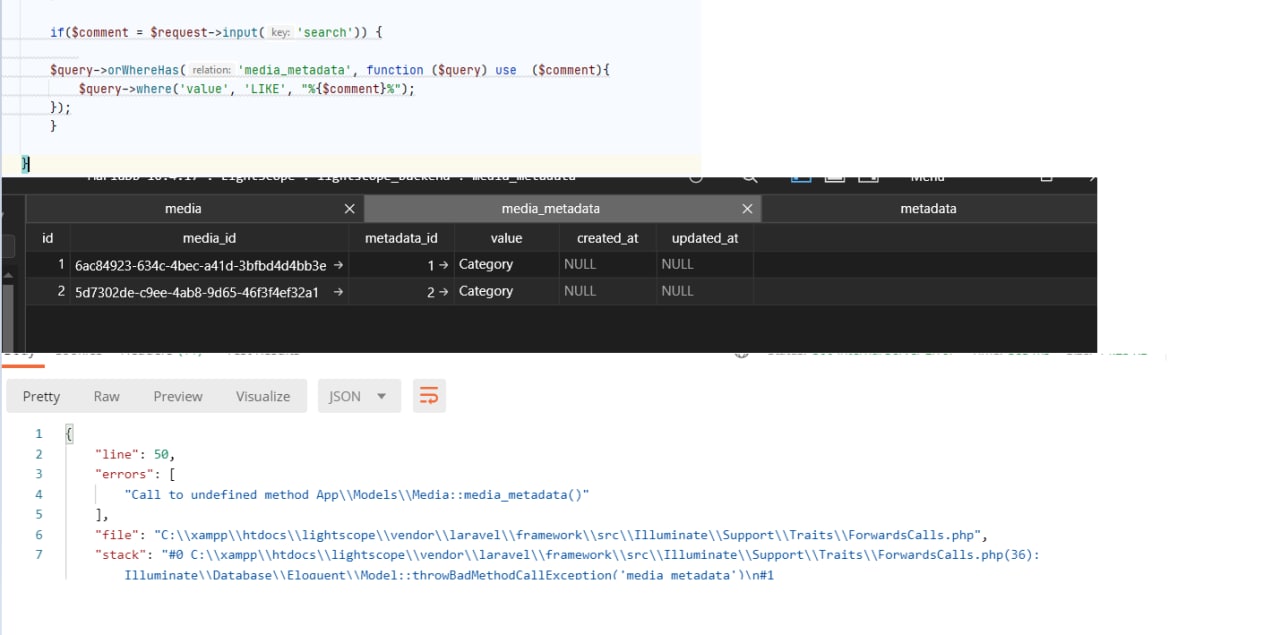Sort by the metadata_id column header

402,238
